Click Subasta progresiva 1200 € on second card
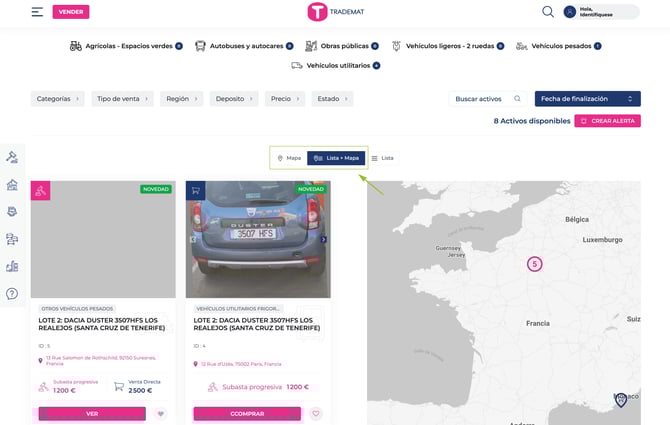The height and width of the screenshot is (425, 670). tap(258, 387)
